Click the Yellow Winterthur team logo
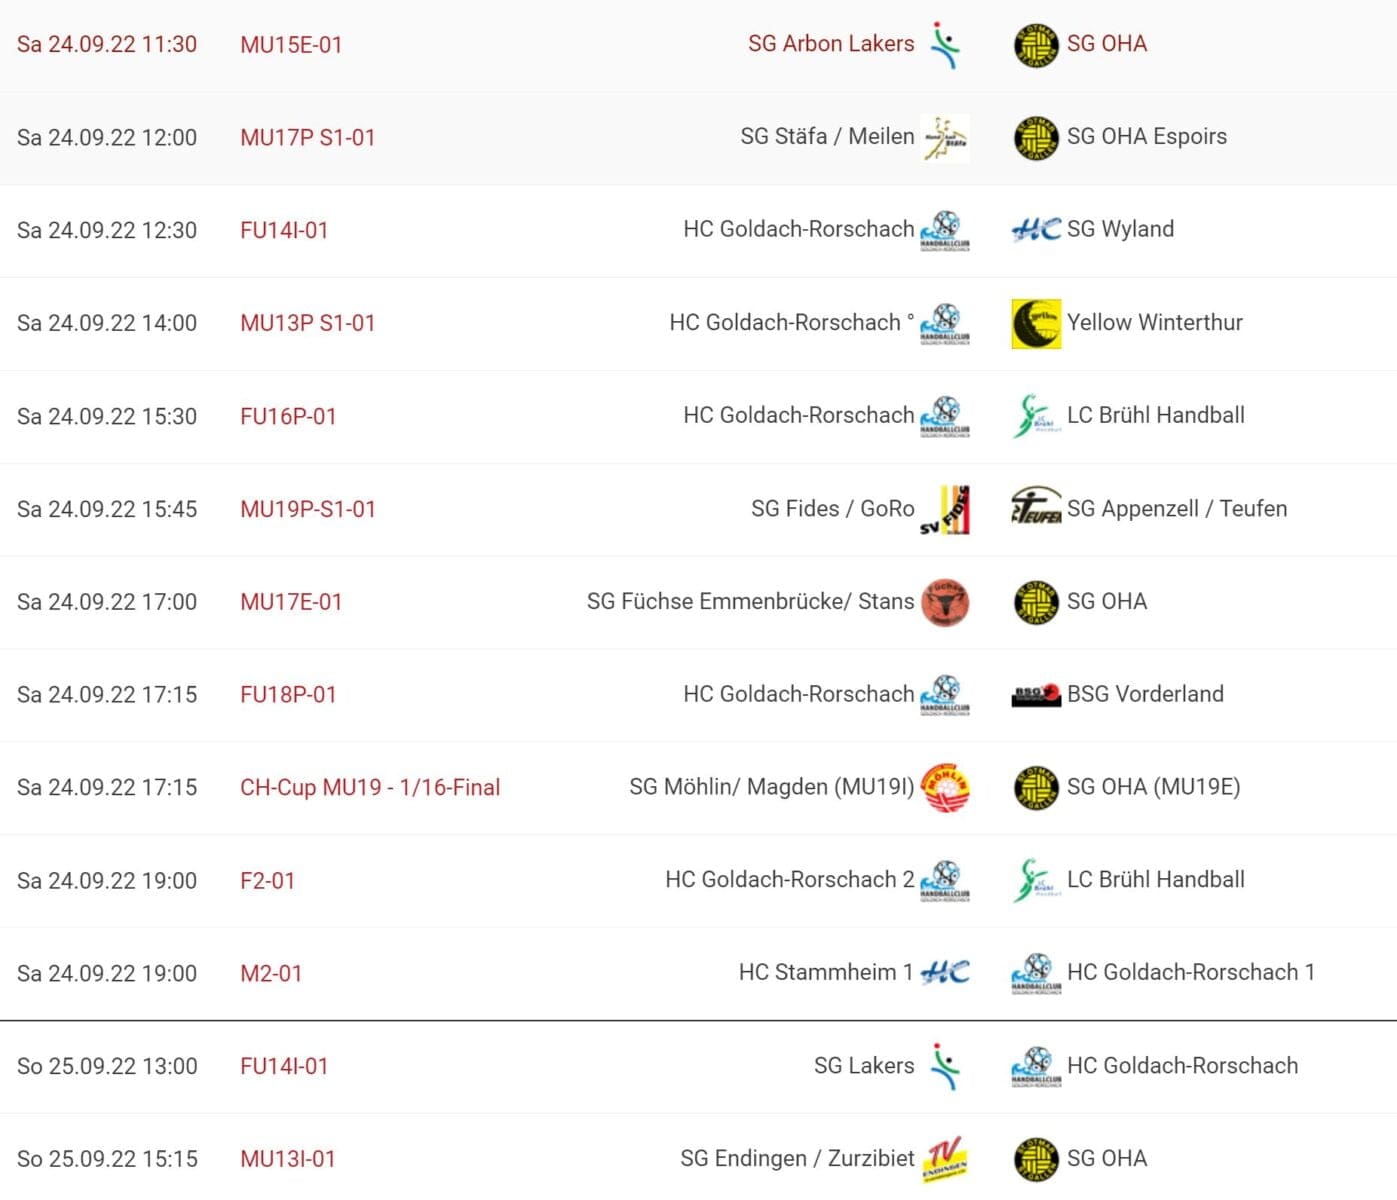The image size is (1397, 1200). pyautogui.click(x=1036, y=323)
